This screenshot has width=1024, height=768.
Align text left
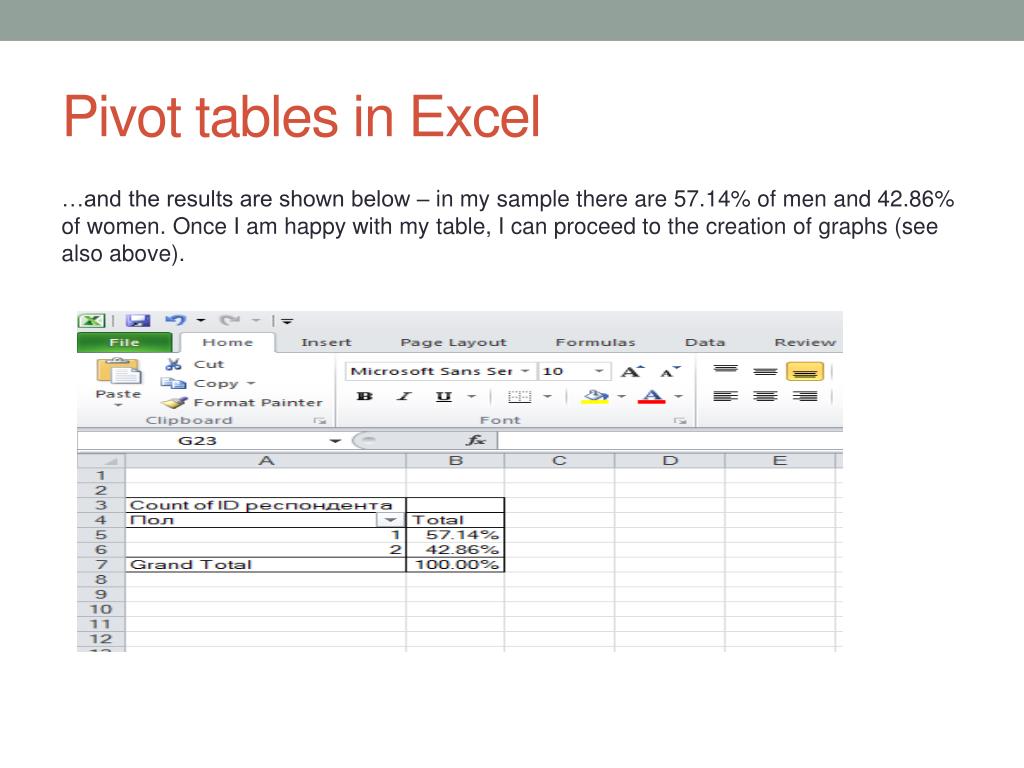coord(726,396)
